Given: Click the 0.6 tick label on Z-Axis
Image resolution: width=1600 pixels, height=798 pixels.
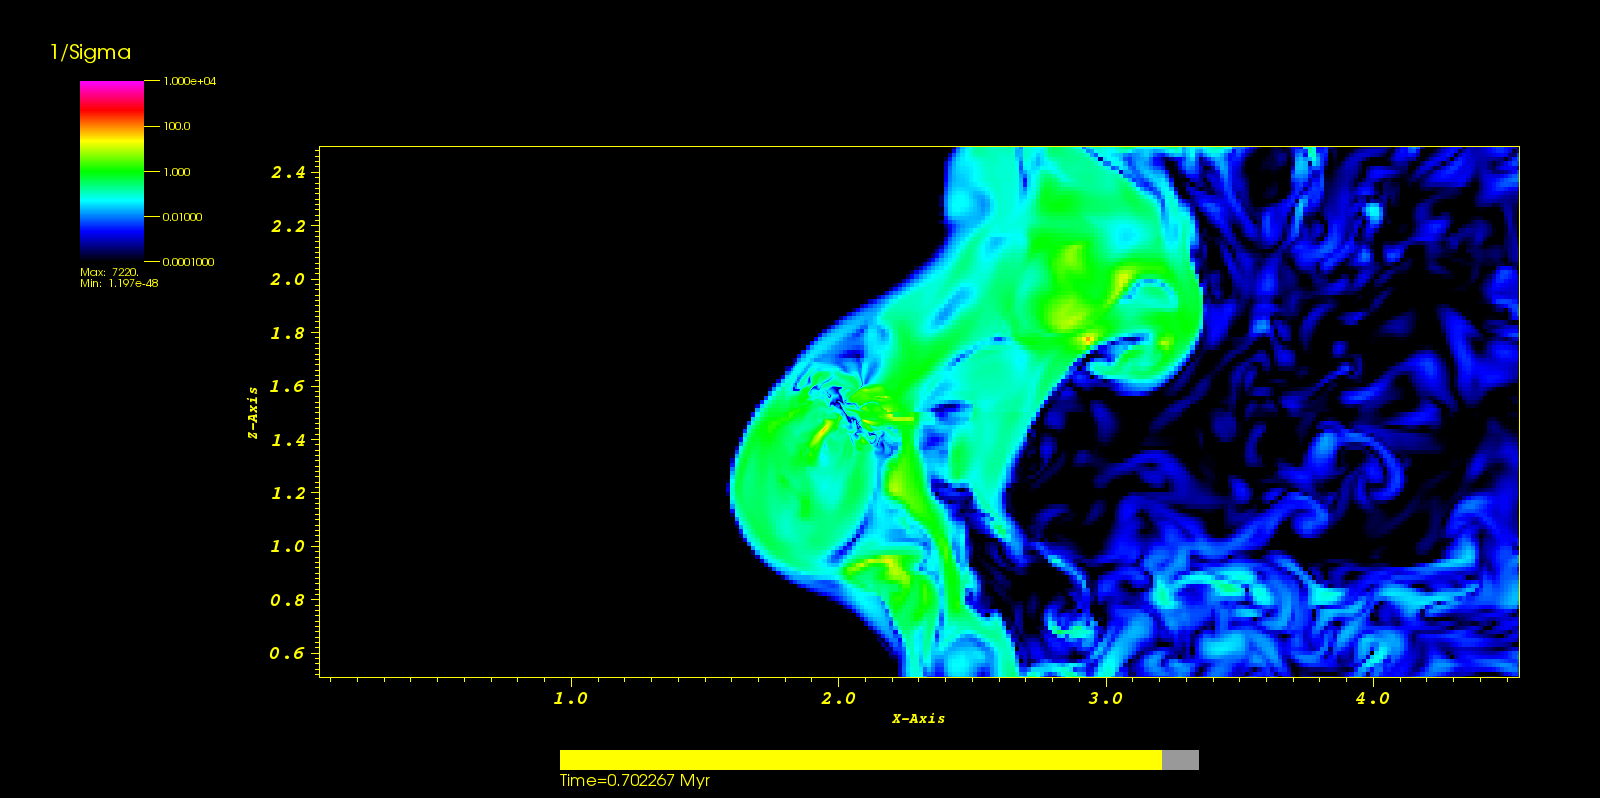Looking at the screenshot, I should click(288, 654).
